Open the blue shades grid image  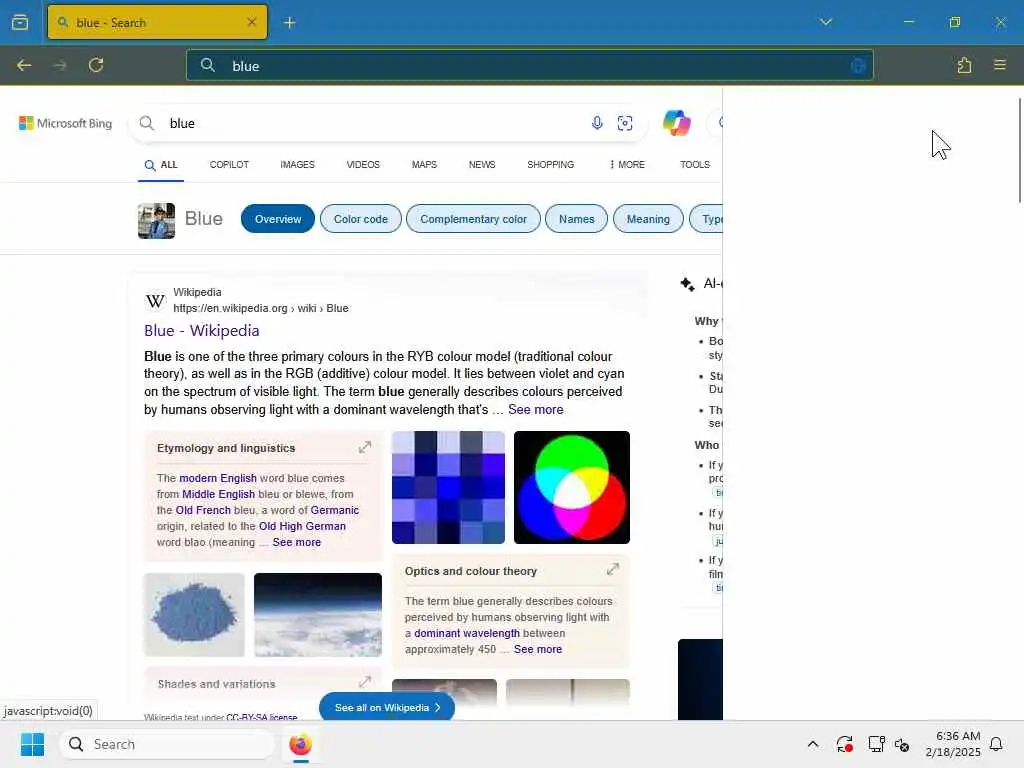[x=448, y=487]
